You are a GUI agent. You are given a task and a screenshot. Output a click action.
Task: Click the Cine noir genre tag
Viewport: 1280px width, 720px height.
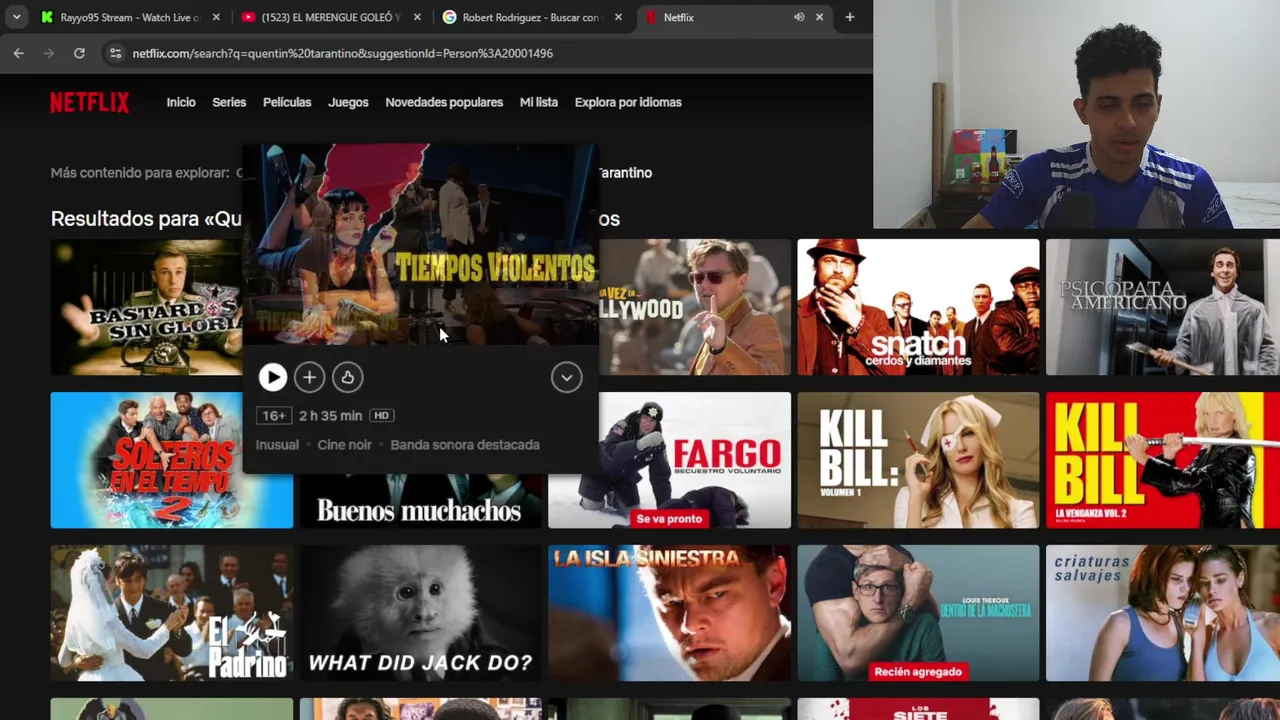pos(344,445)
